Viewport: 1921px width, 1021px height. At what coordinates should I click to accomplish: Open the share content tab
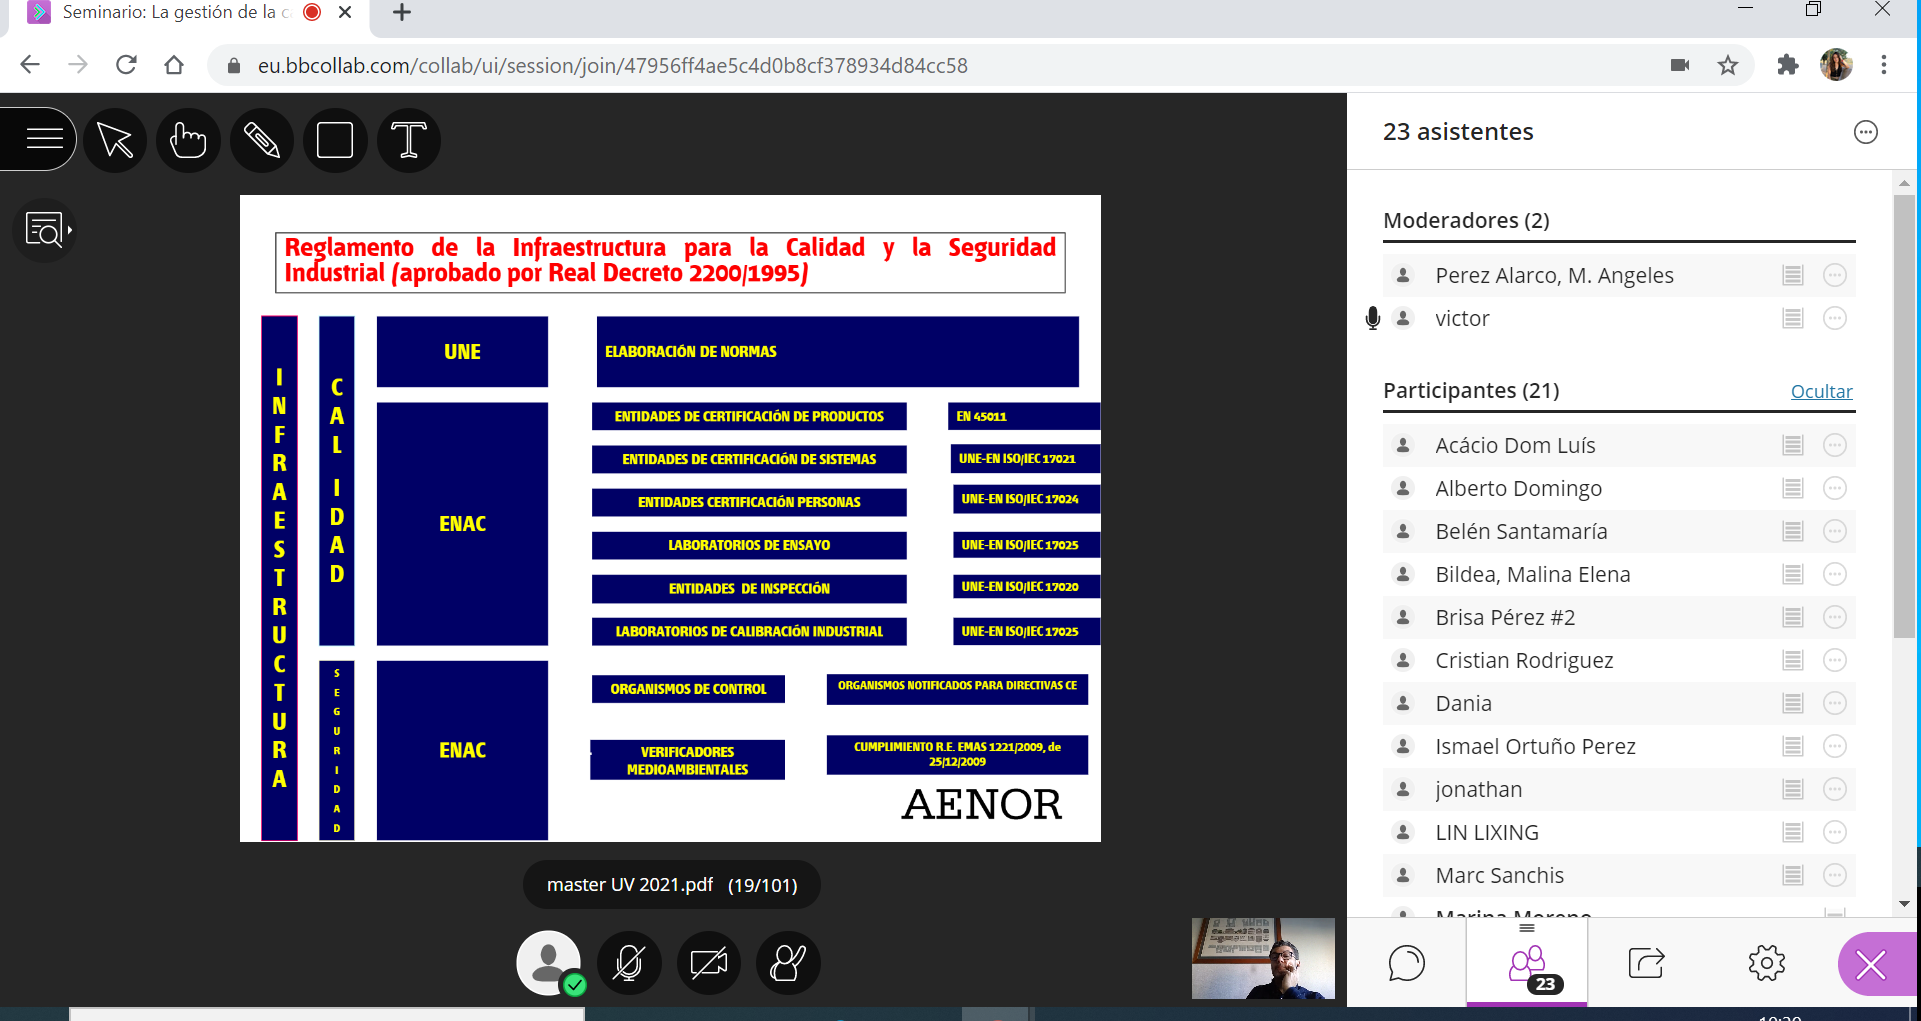click(x=1646, y=964)
